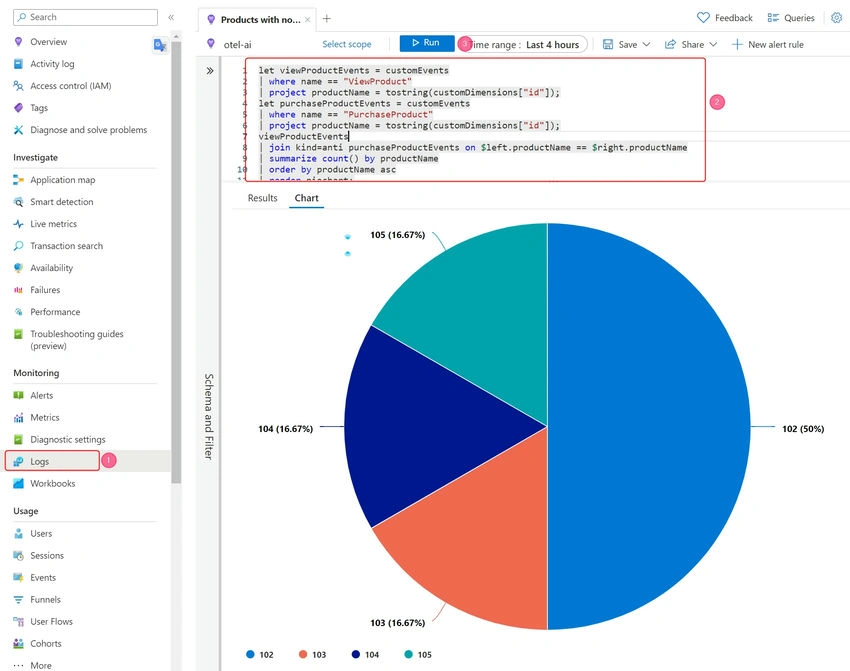Viewport: 850px width, 671px height.
Task: Open Alerts under Monitoring
Action: [41, 396]
